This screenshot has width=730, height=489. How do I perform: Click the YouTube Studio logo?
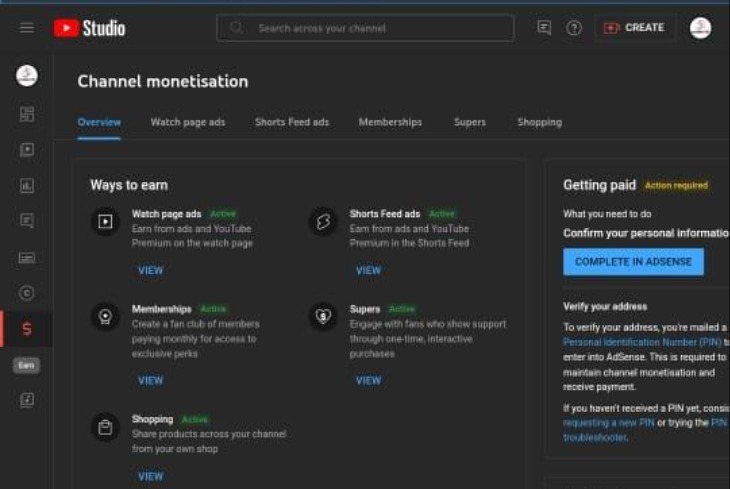[x=89, y=28]
